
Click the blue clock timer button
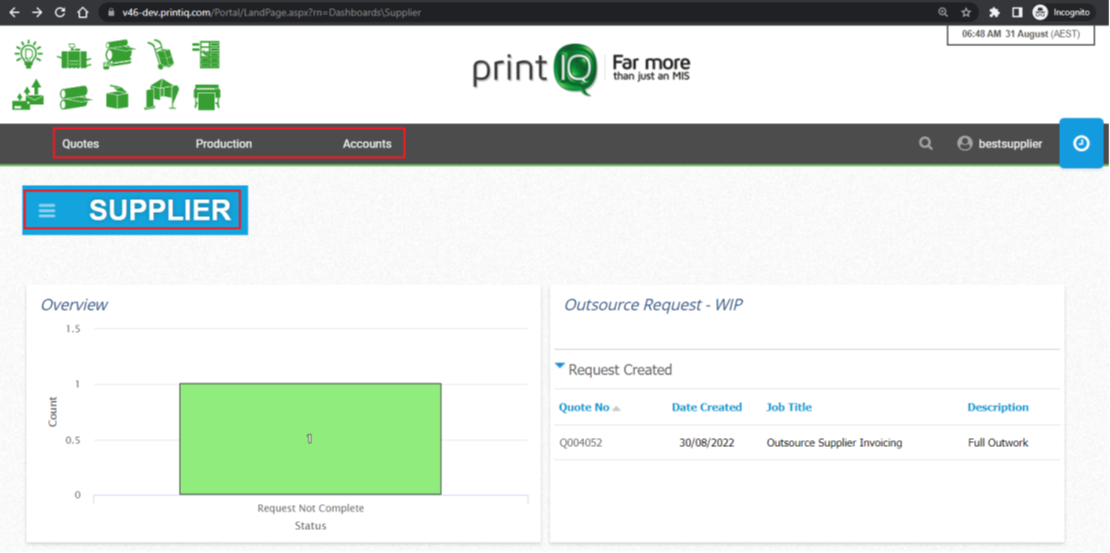[x=1081, y=143]
